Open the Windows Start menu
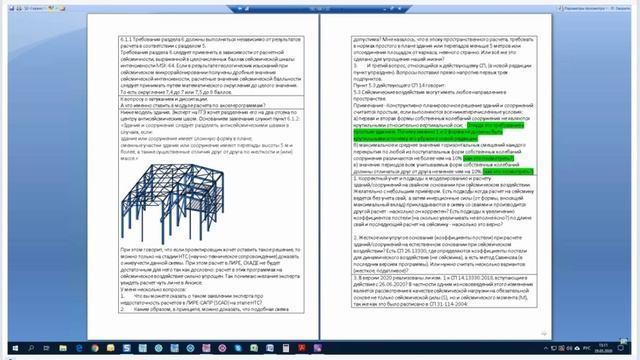 coord(15,348)
